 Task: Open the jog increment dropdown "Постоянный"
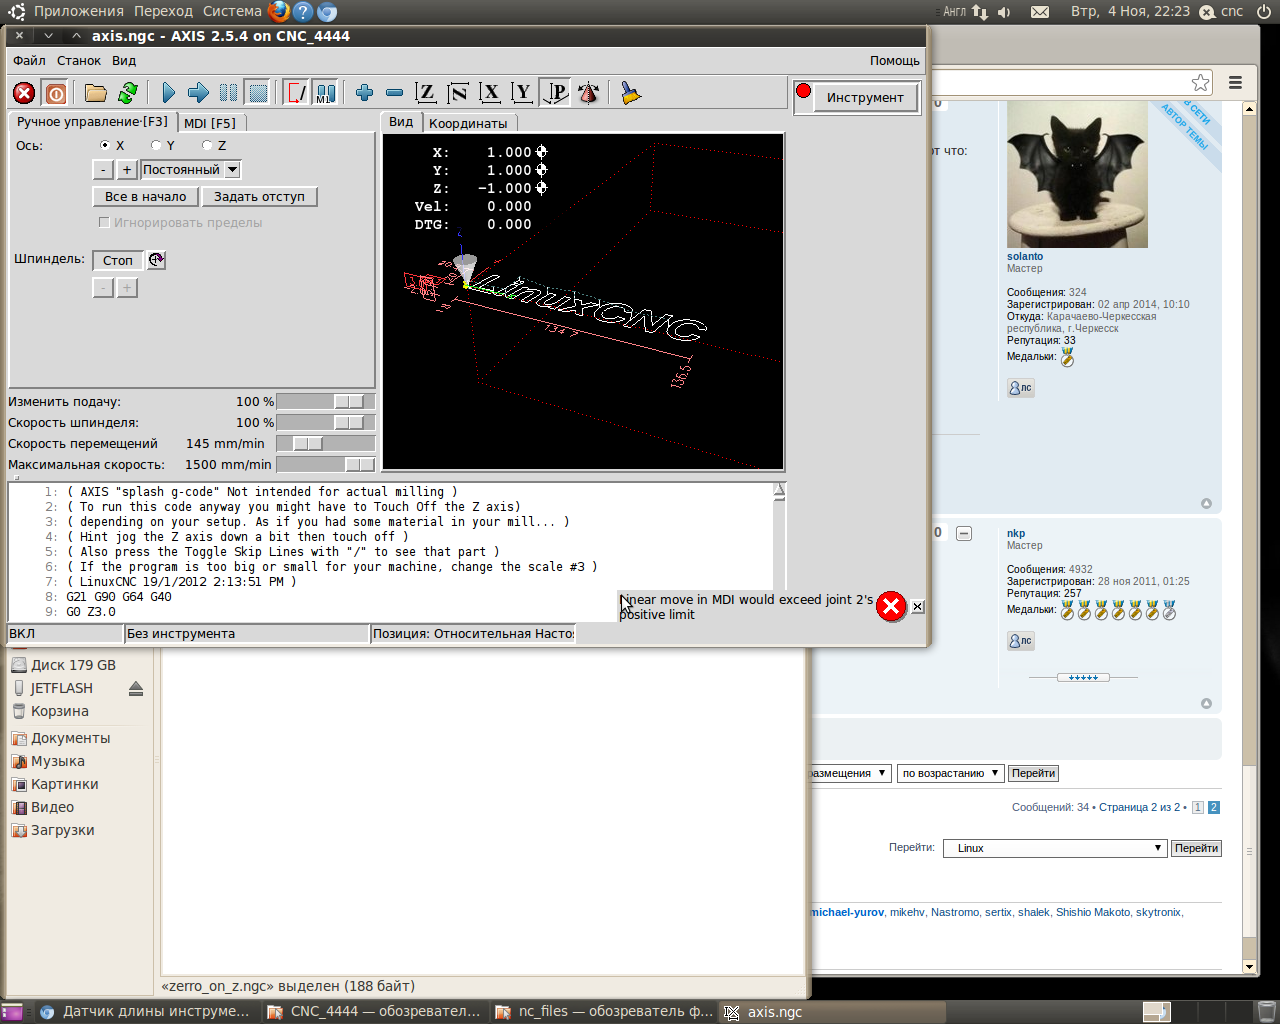click(190, 170)
